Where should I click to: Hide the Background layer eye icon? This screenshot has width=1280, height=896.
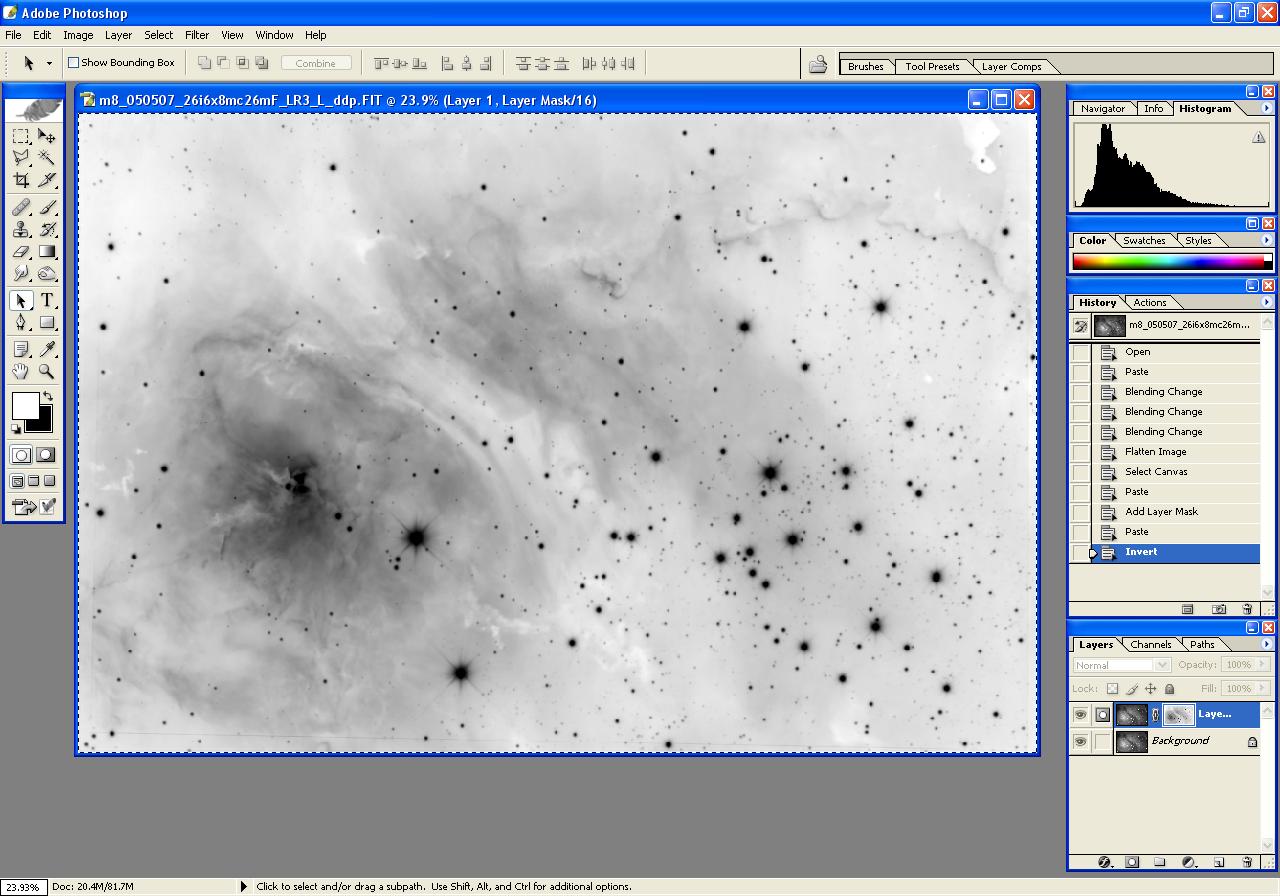1080,742
